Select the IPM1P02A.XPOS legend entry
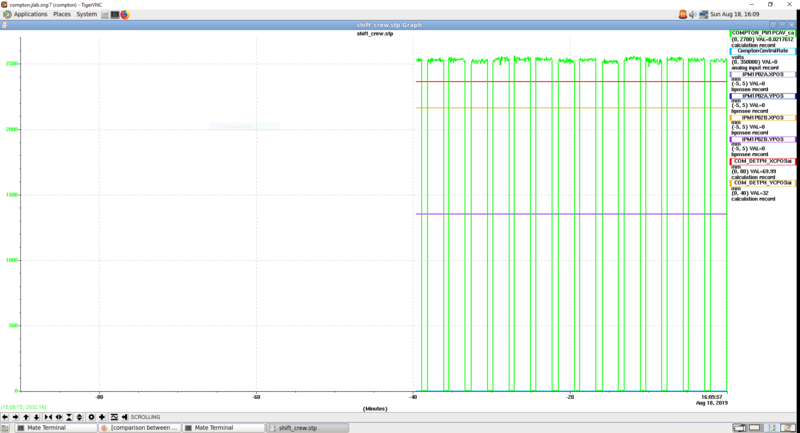 pyautogui.click(x=763, y=74)
